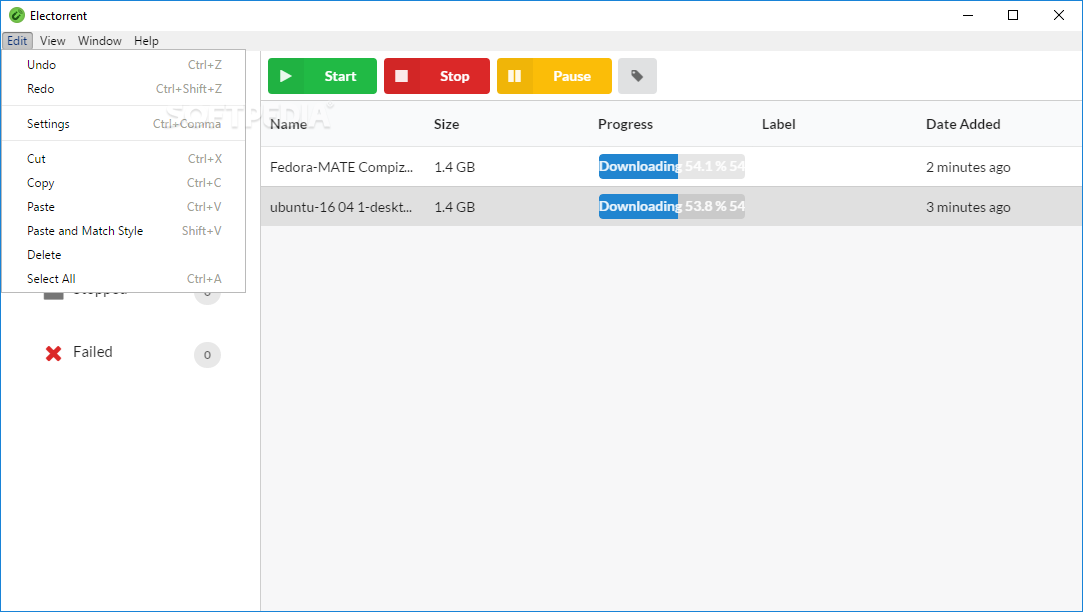Click Fedora torrent's 54.1% progress bar
The width and height of the screenshot is (1083, 612).
point(671,166)
